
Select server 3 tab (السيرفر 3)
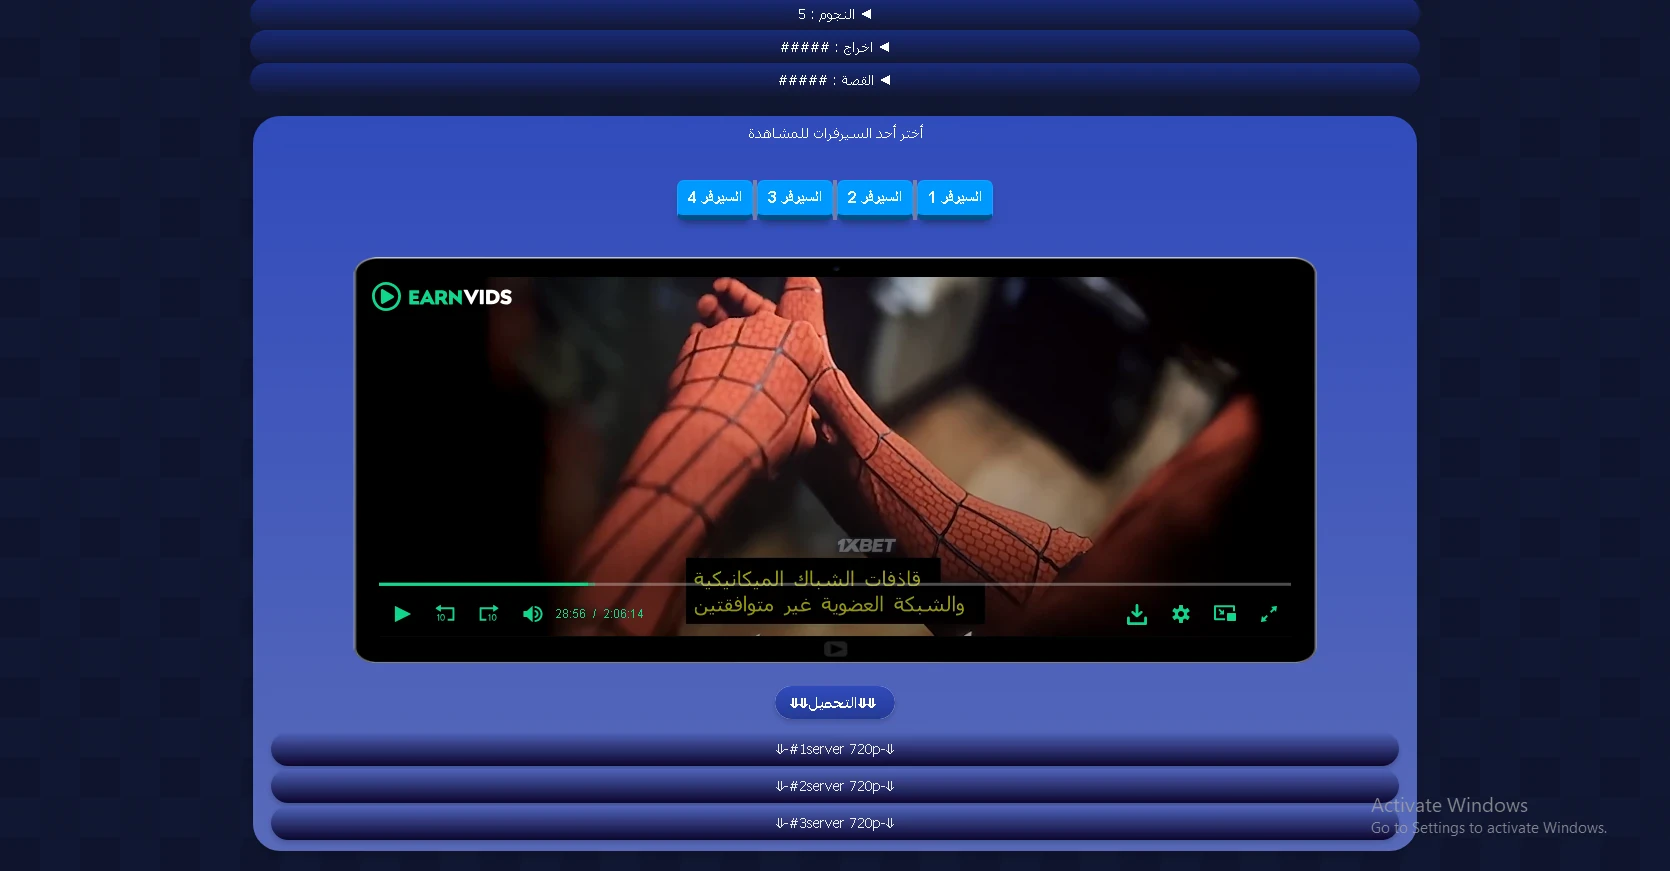coord(795,198)
